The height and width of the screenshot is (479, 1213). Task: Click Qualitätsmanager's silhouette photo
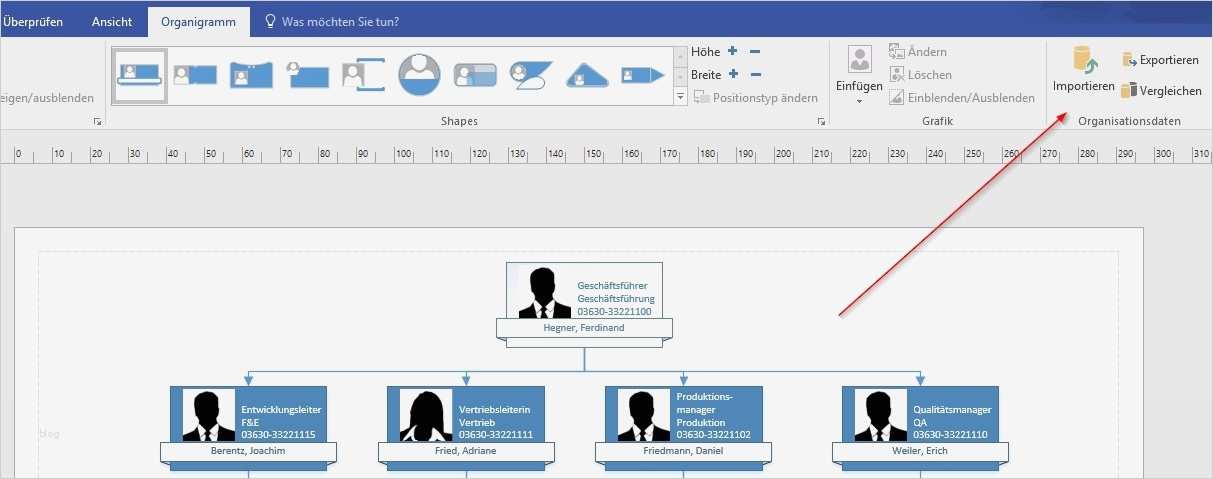coord(880,415)
